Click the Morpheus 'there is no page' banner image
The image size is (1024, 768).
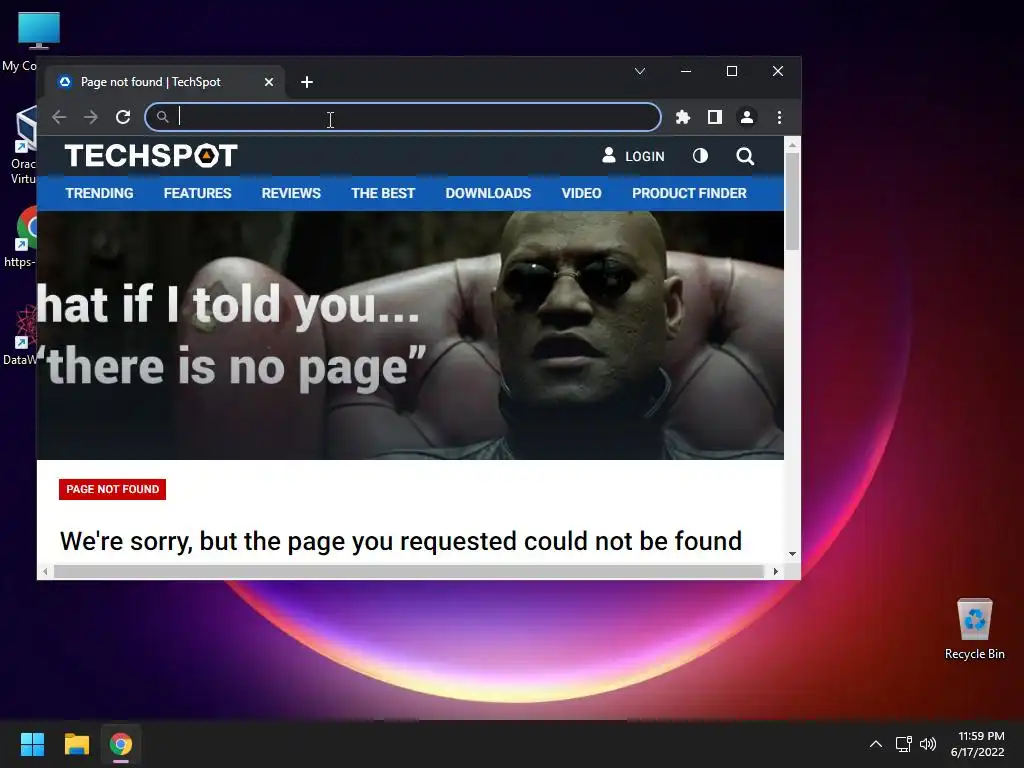point(410,335)
